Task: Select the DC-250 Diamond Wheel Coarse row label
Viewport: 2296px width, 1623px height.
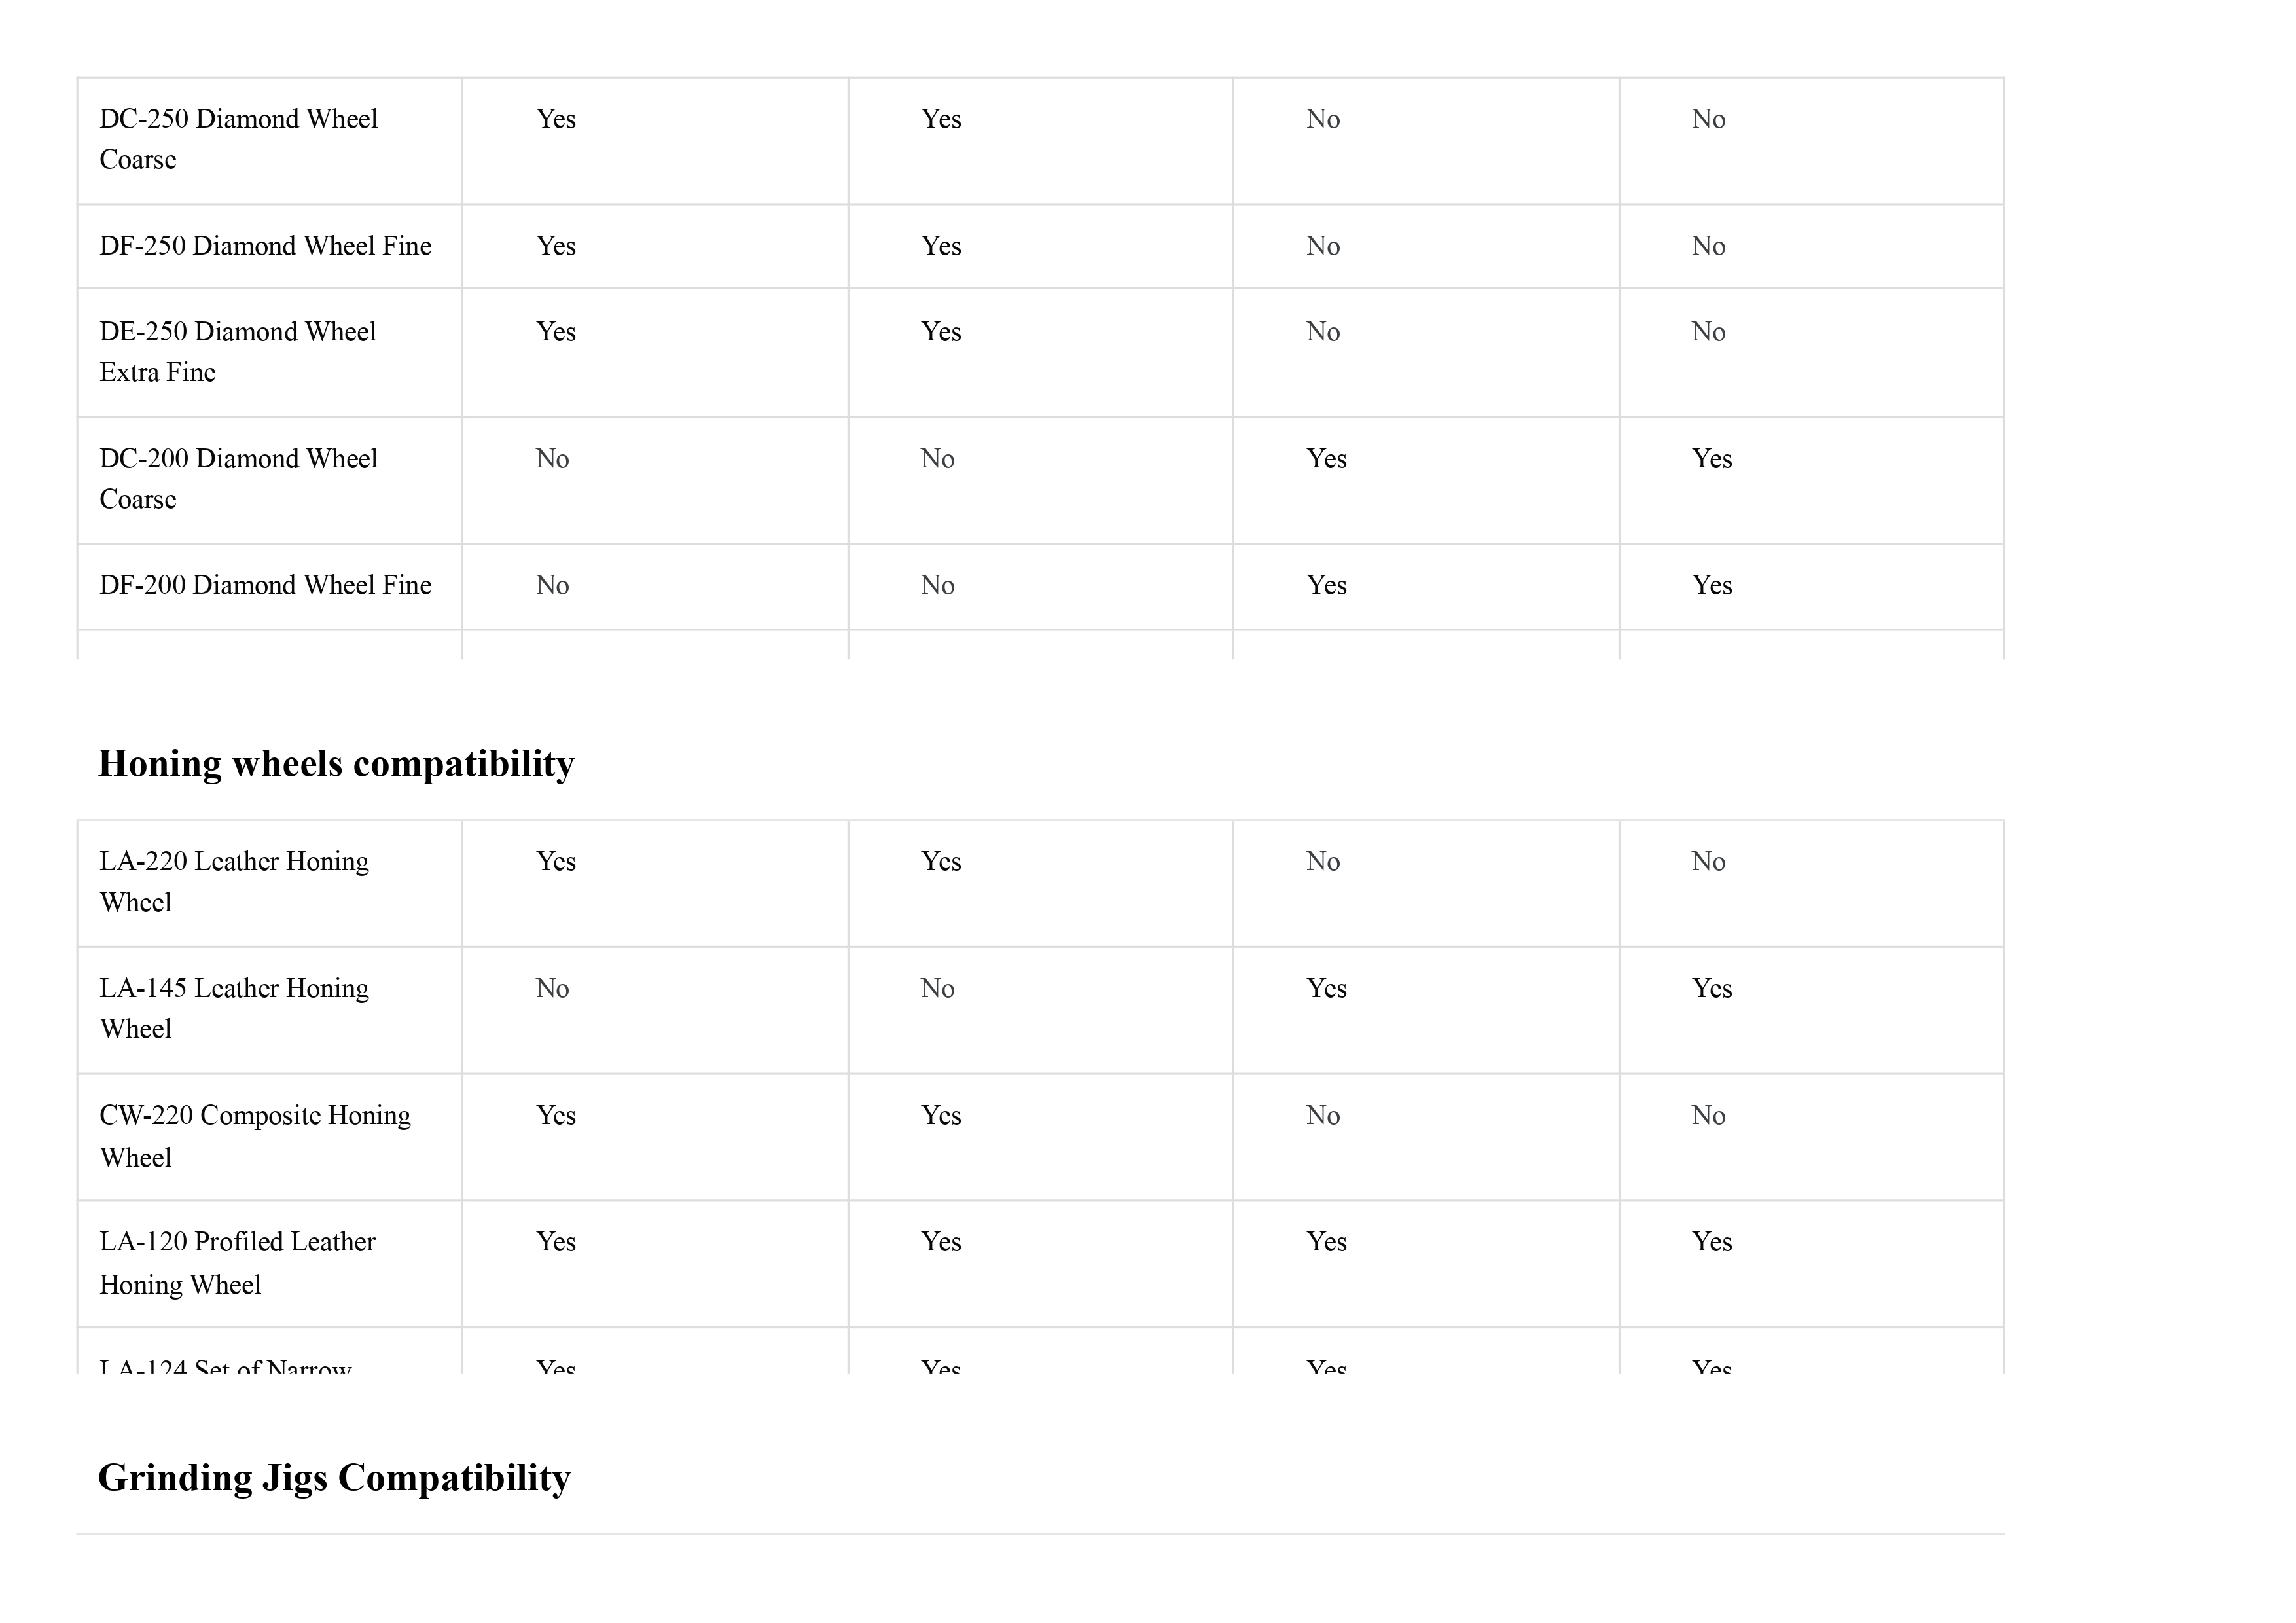Action: 238,139
